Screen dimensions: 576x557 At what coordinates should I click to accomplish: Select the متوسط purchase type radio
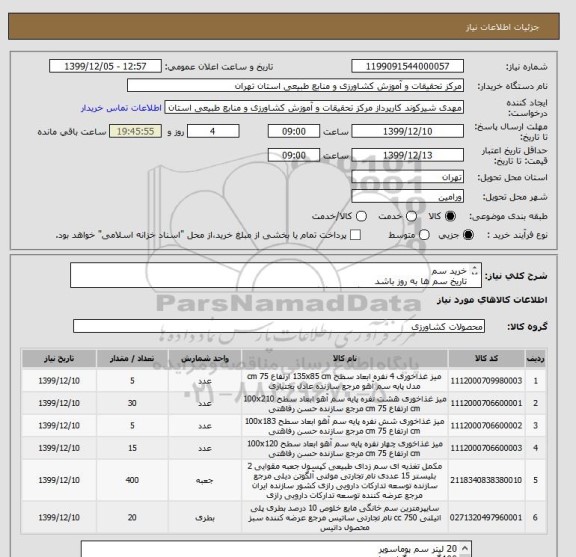424,235
